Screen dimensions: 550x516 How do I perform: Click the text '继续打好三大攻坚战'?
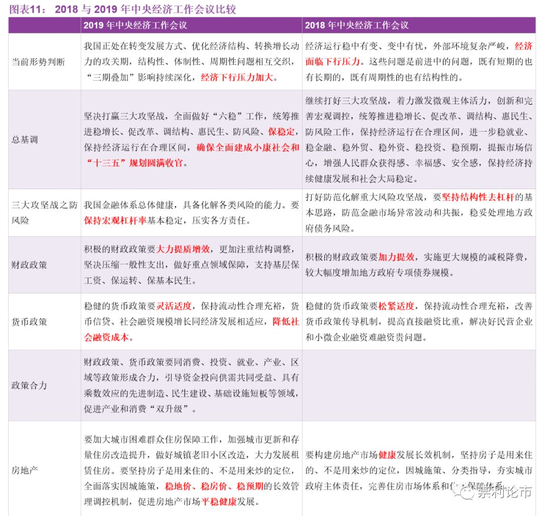(346, 101)
